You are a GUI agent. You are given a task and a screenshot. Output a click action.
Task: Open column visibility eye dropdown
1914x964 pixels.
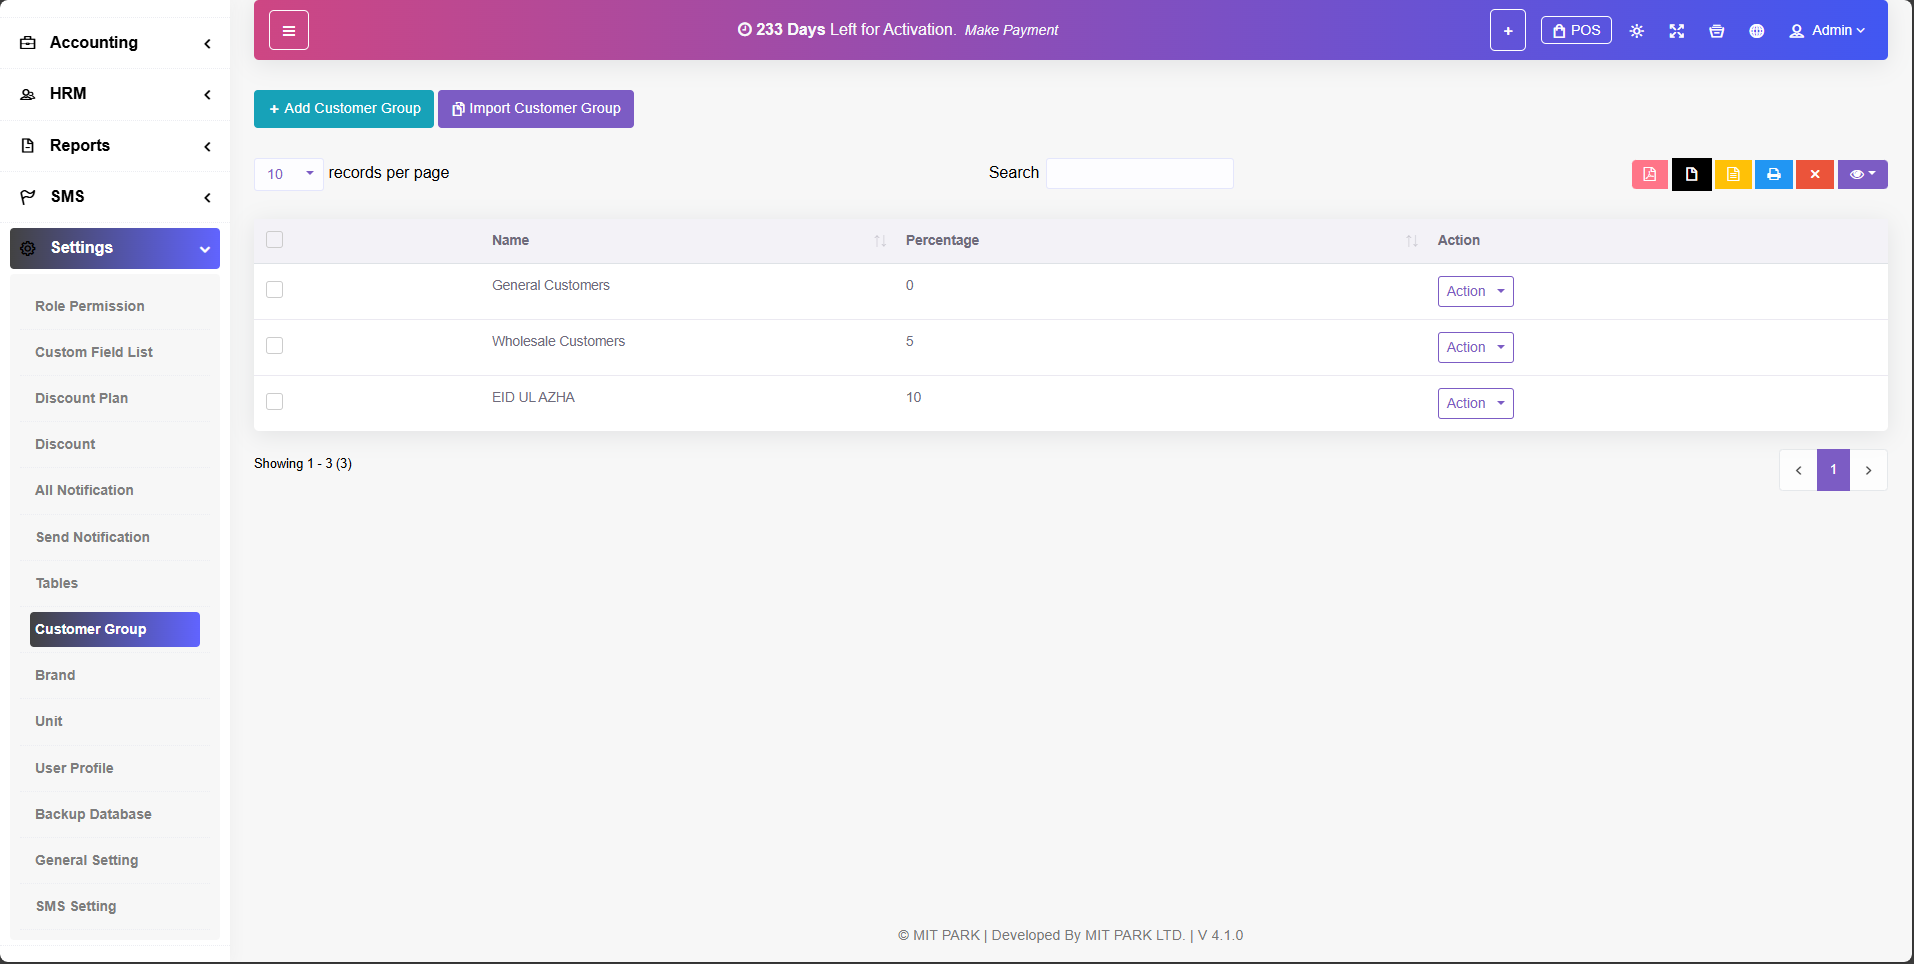pos(1861,174)
